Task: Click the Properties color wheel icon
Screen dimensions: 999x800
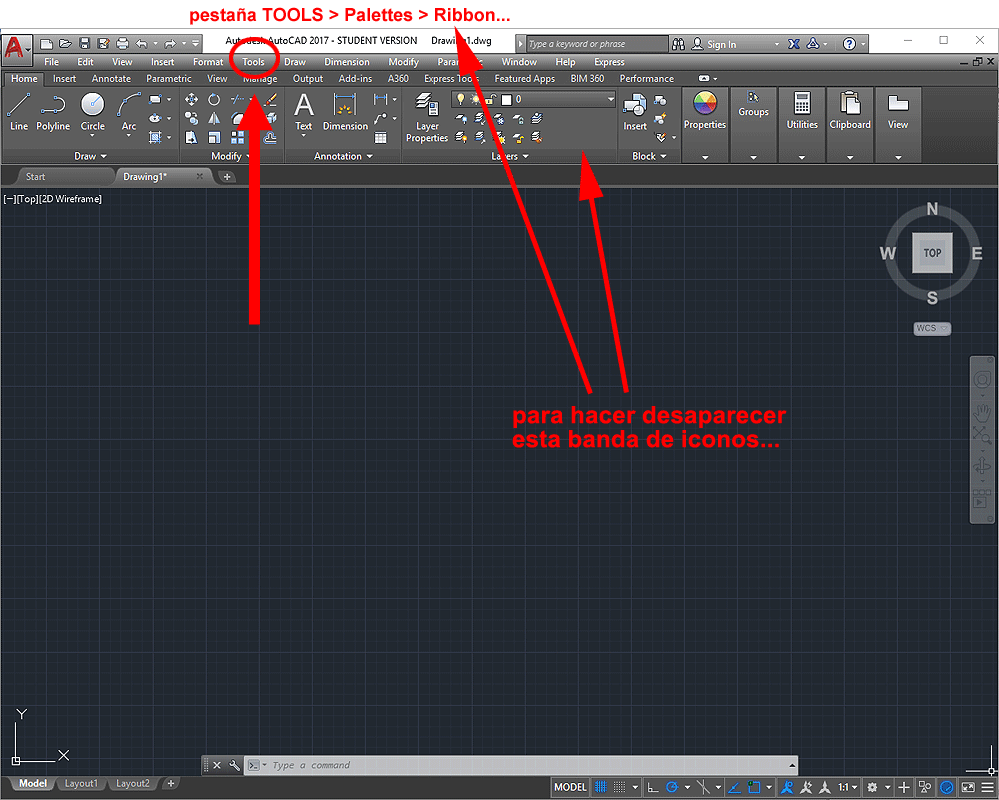Action: point(705,103)
